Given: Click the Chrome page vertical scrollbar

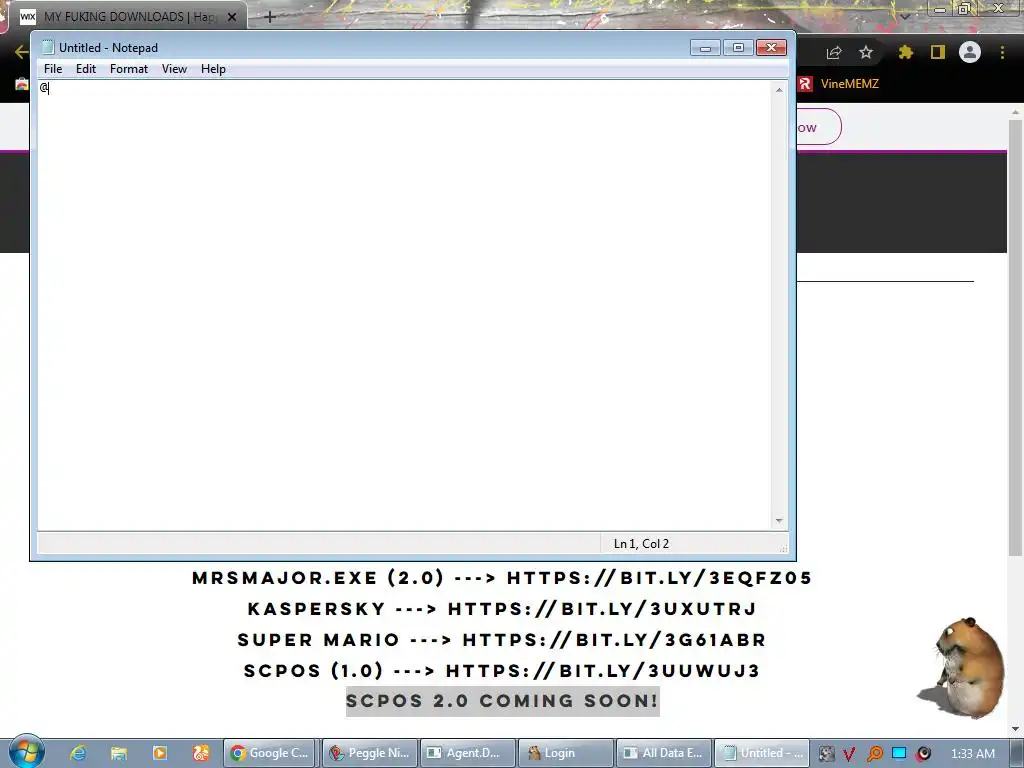Looking at the screenshot, I should click(1015, 337).
